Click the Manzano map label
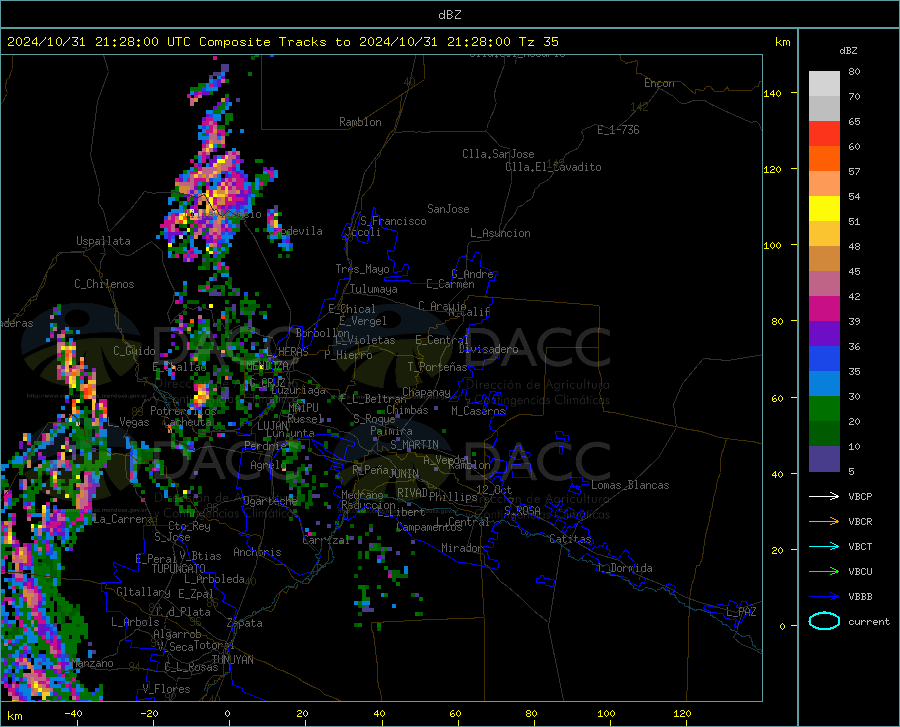 92,663
